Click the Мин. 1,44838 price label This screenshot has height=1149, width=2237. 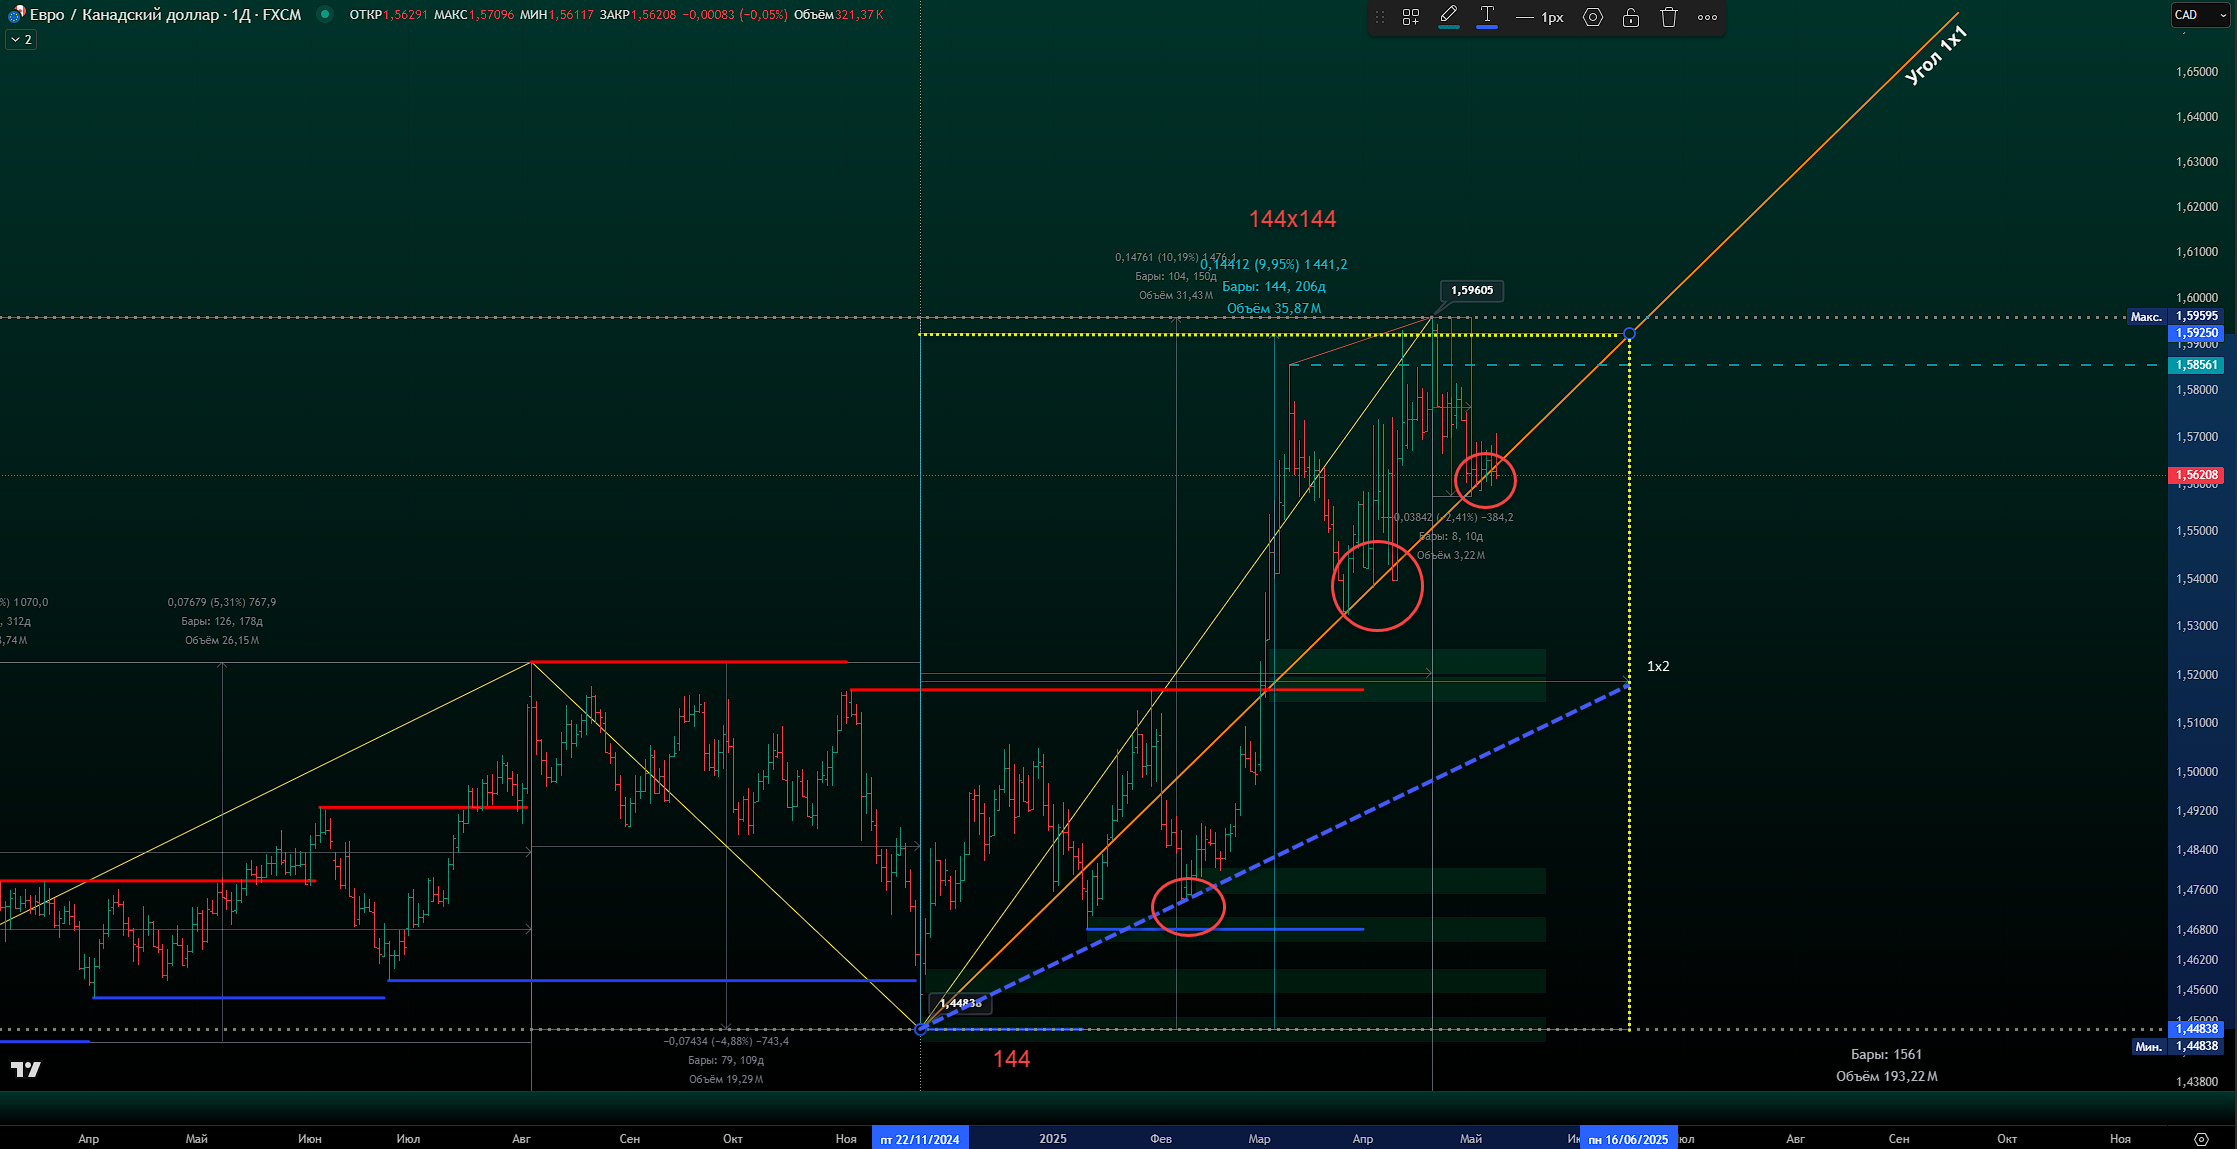(2178, 1046)
